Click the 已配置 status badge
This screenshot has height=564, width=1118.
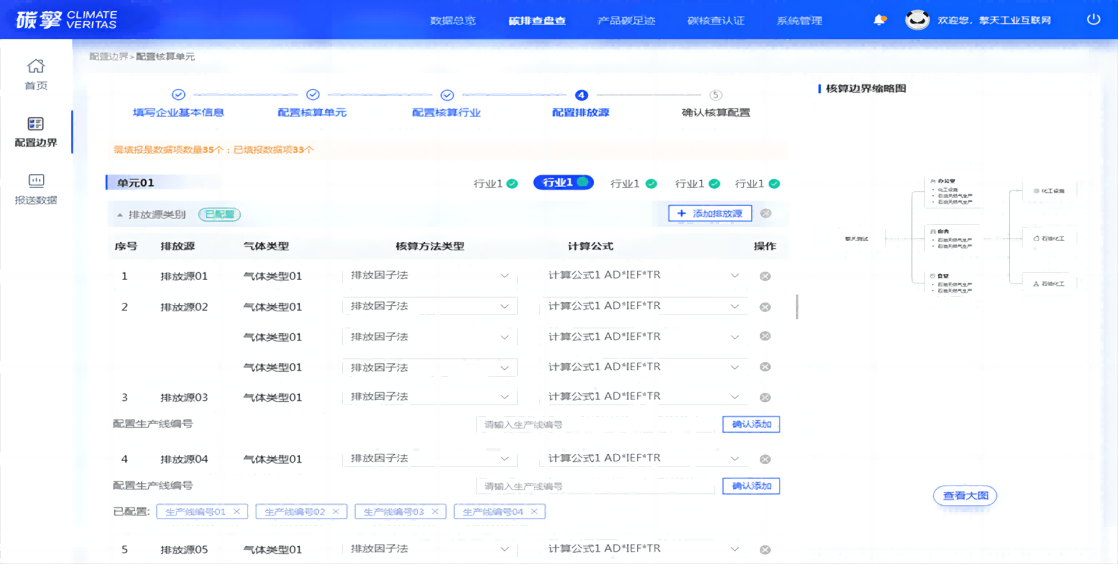[220, 214]
